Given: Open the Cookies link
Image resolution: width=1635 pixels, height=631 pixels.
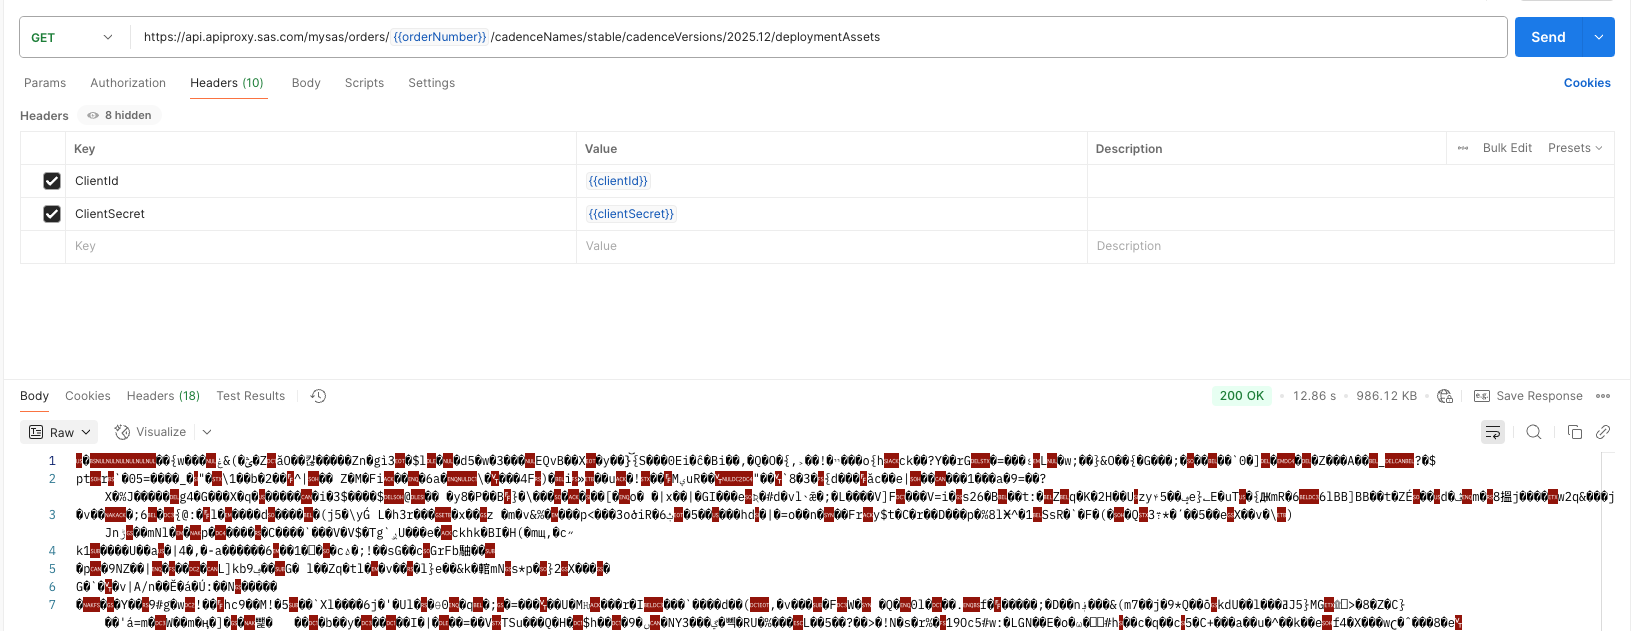Looking at the screenshot, I should coord(1586,83).
